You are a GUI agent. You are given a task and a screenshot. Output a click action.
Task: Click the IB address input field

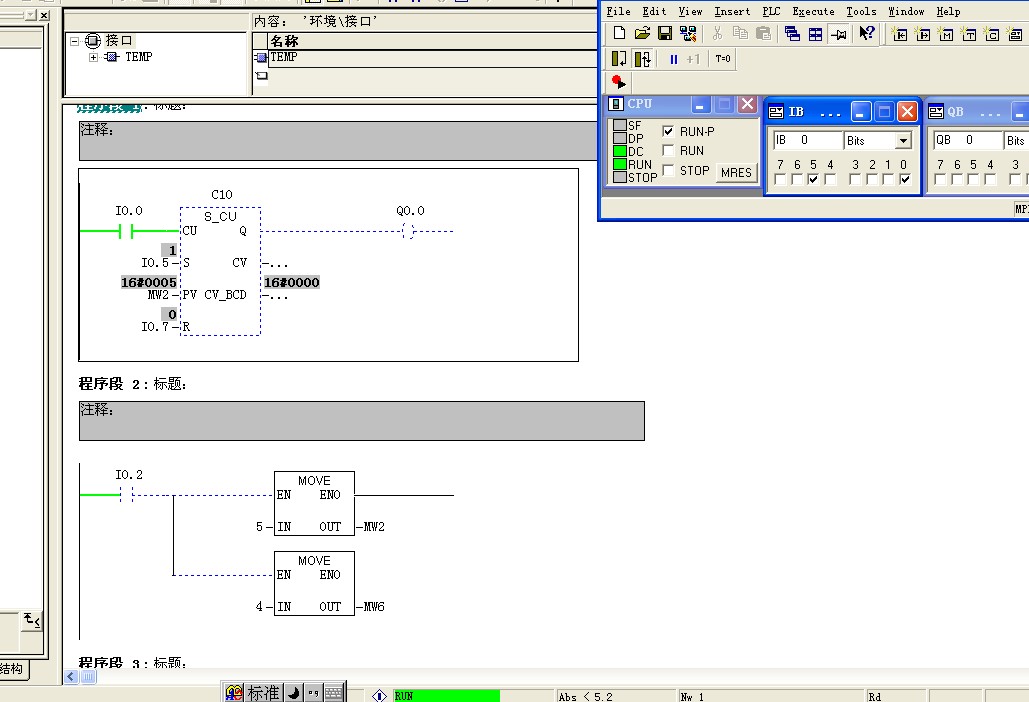click(x=806, y=141)
